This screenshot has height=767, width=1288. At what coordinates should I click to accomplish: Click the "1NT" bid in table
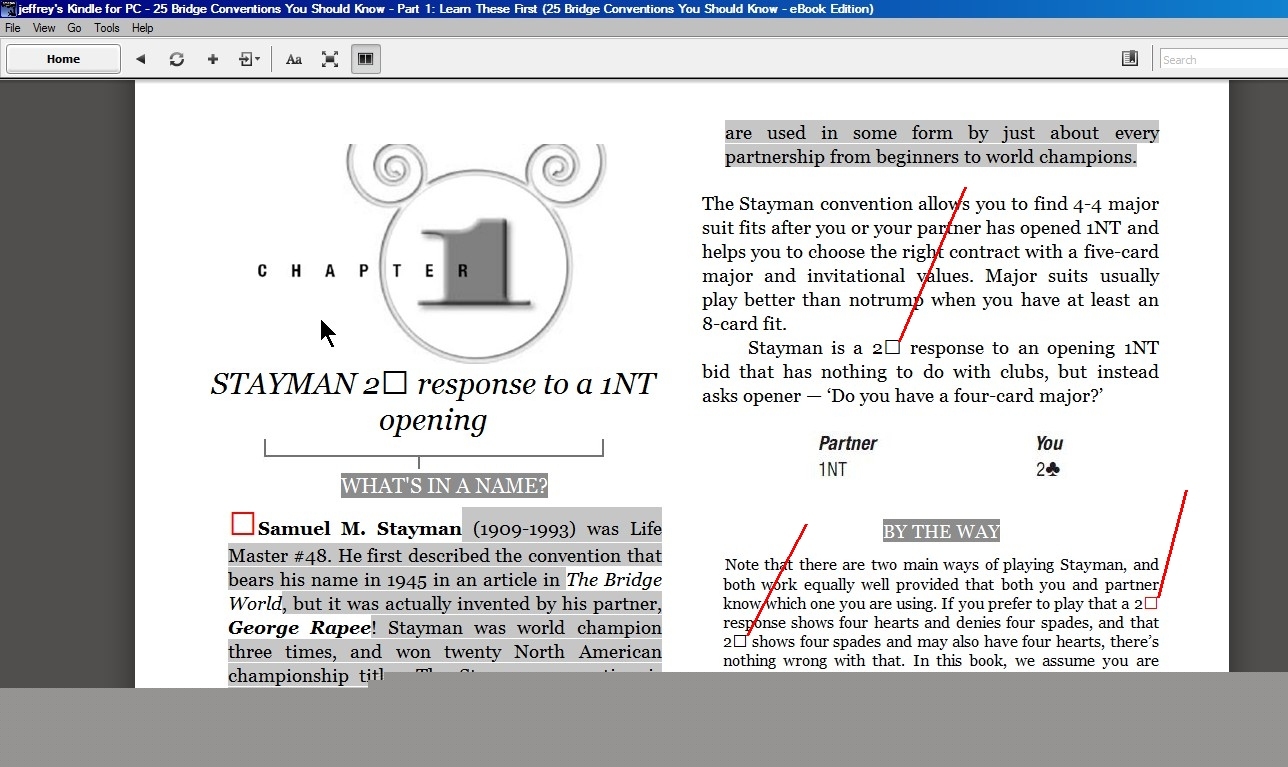click(833, 468)
